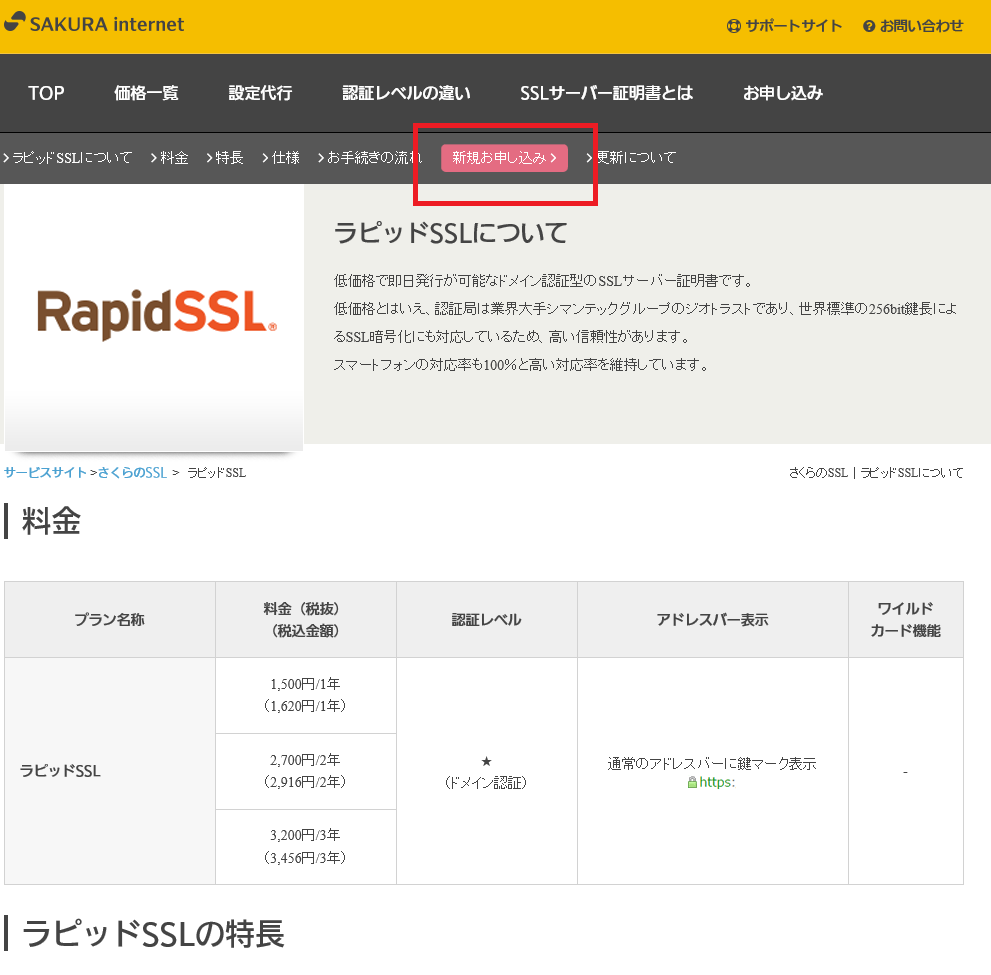The width and height of the screenshot is (991, 975).
Task: Click the ラピッドSSLについて hero heading
Action: click(450, 233)
